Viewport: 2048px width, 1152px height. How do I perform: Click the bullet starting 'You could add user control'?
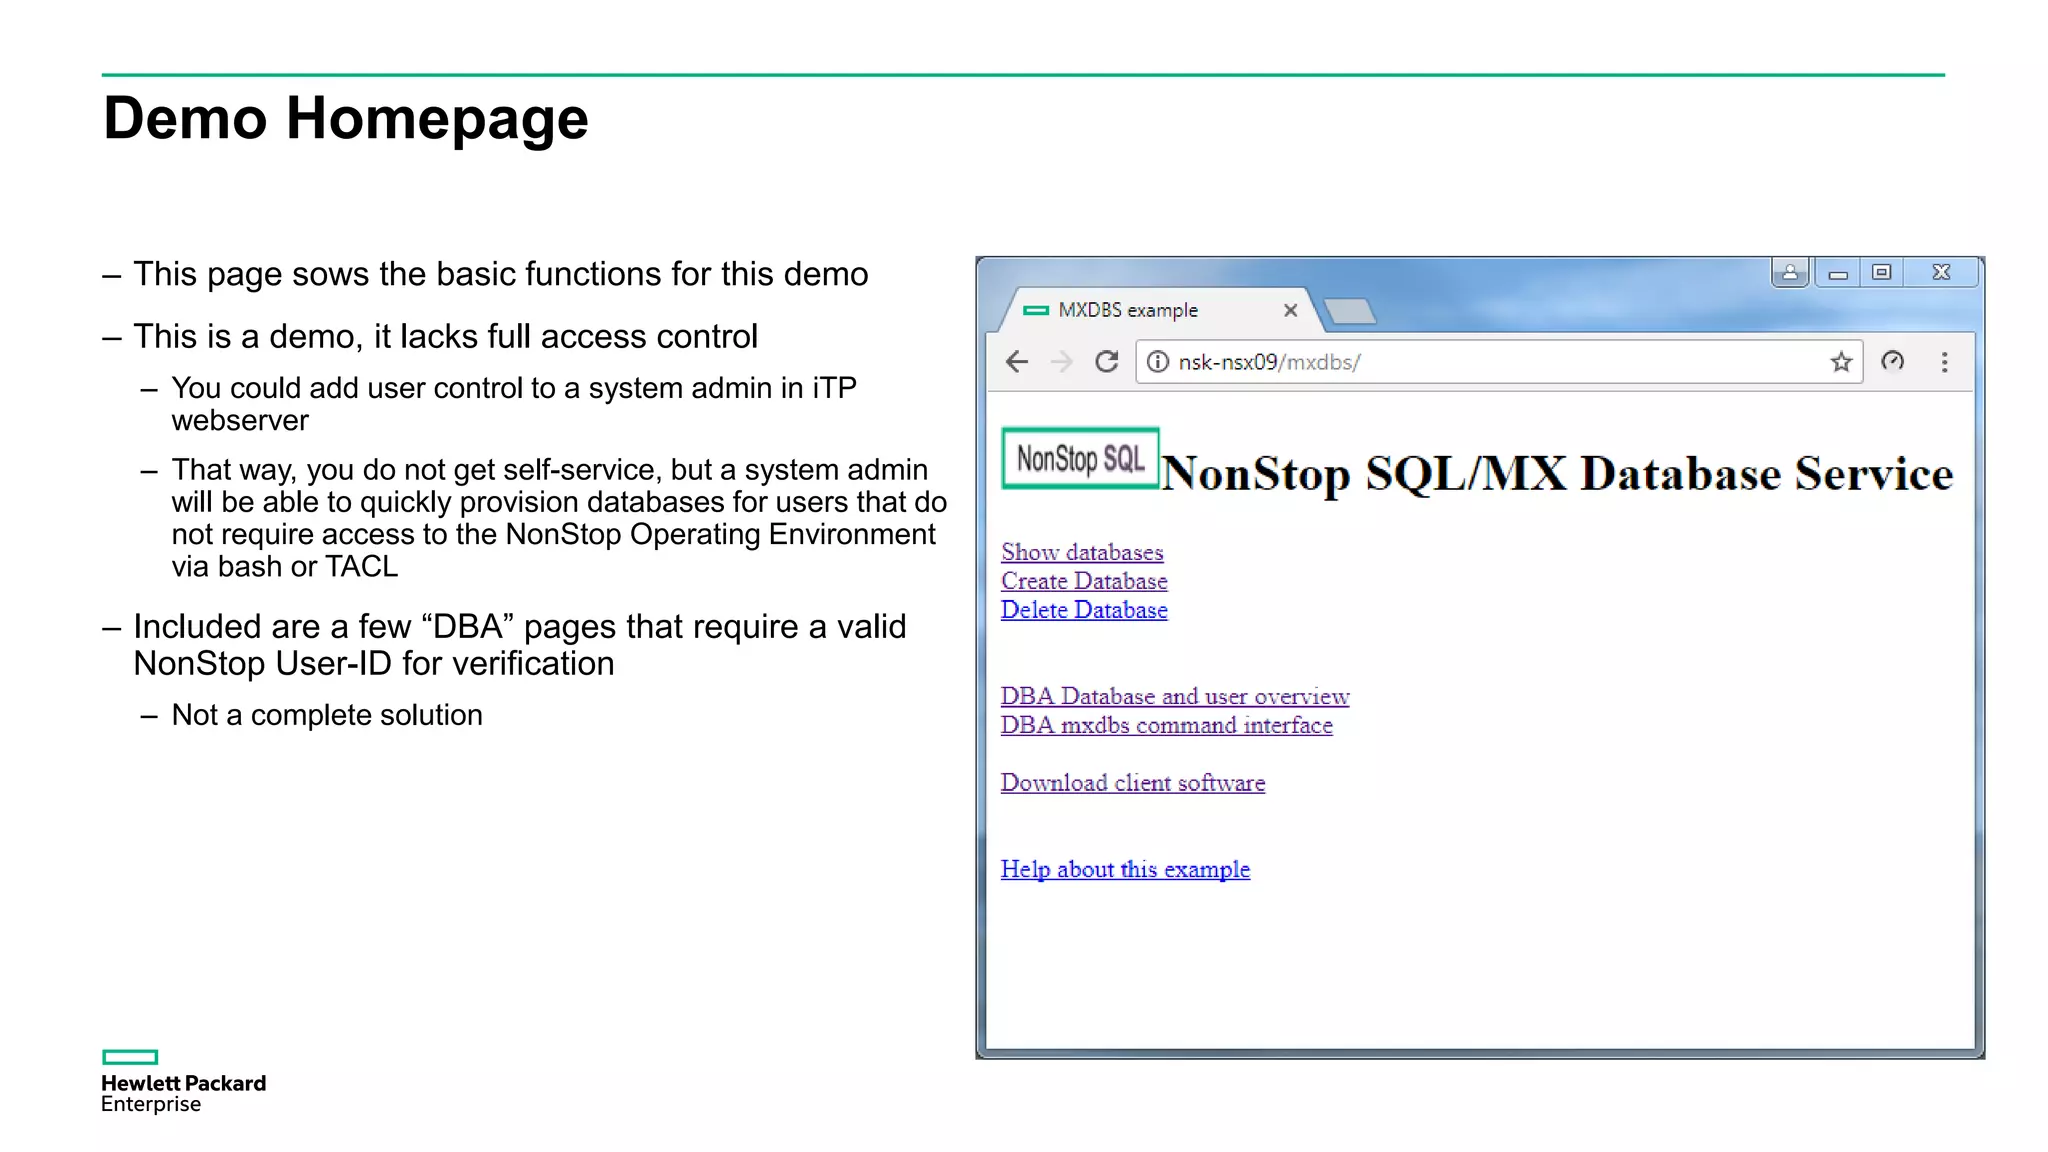pos(514,404)
